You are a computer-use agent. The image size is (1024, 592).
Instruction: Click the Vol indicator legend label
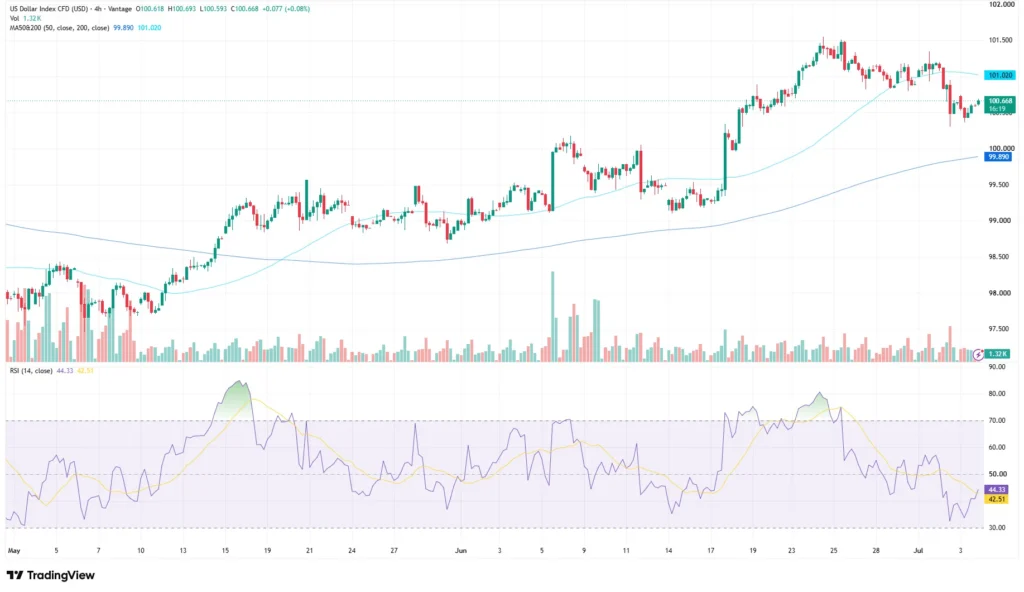[14, 18]
